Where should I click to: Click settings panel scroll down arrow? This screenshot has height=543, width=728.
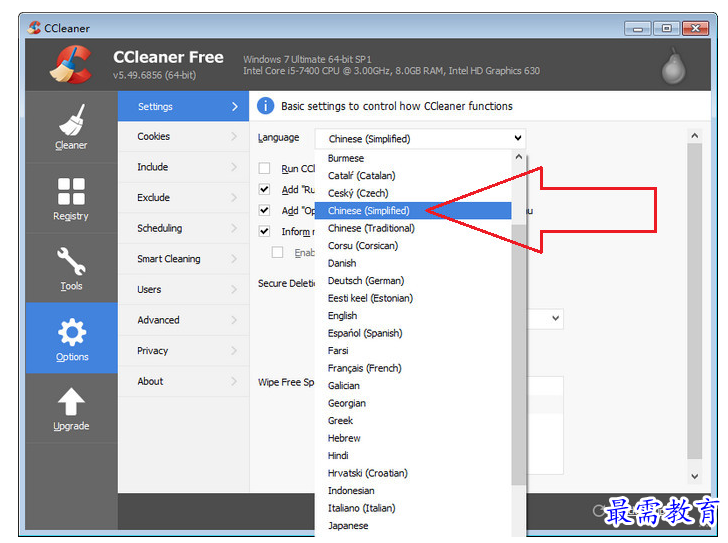tap(695, 476)
